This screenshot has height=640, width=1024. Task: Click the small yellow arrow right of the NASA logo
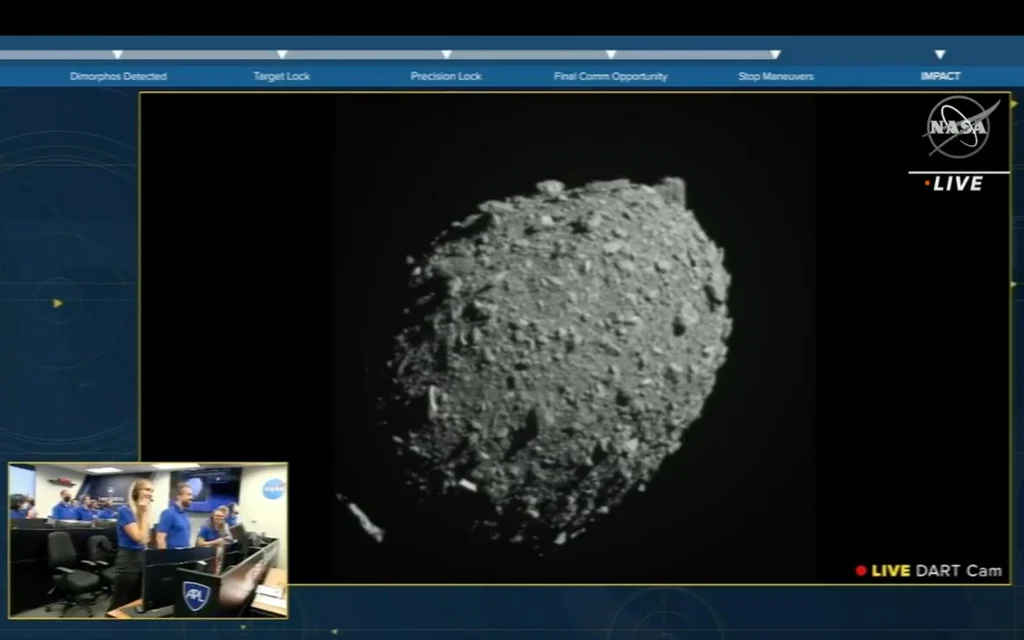click(1014, 104)
